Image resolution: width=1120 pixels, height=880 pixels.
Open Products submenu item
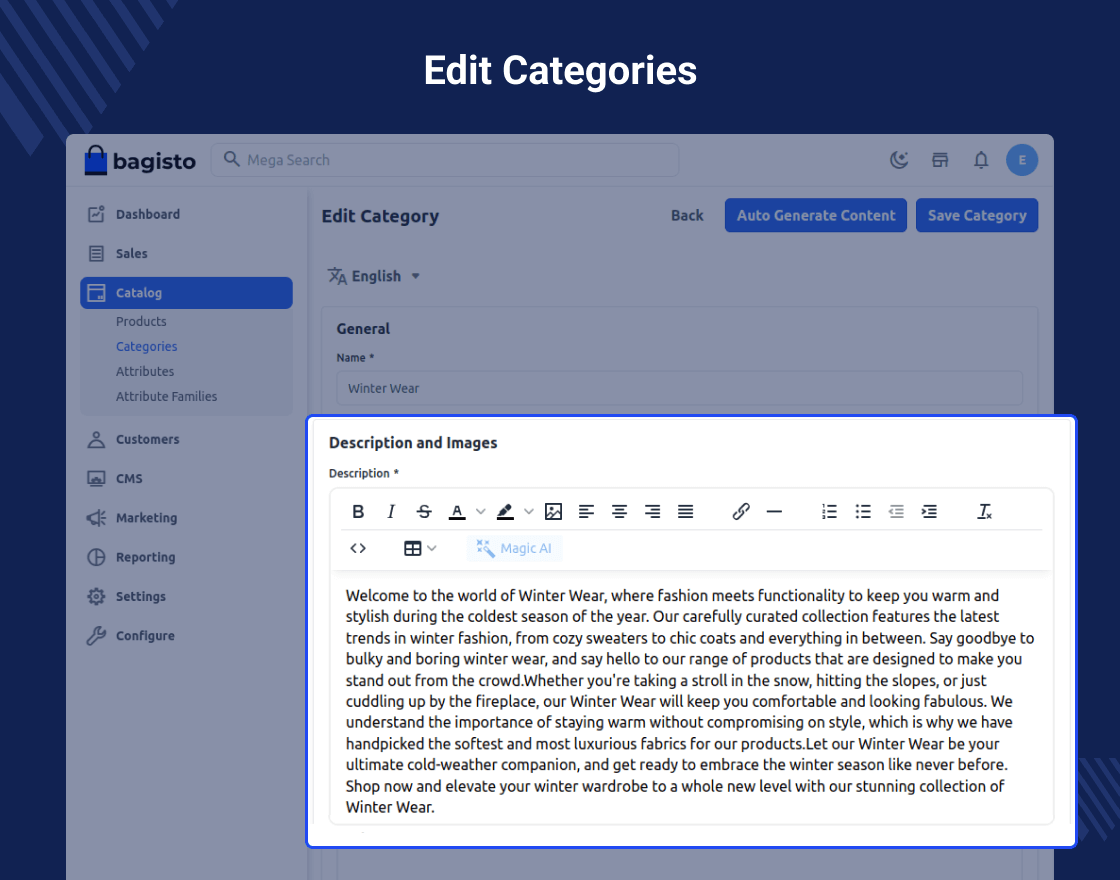[x=141, y=321]
